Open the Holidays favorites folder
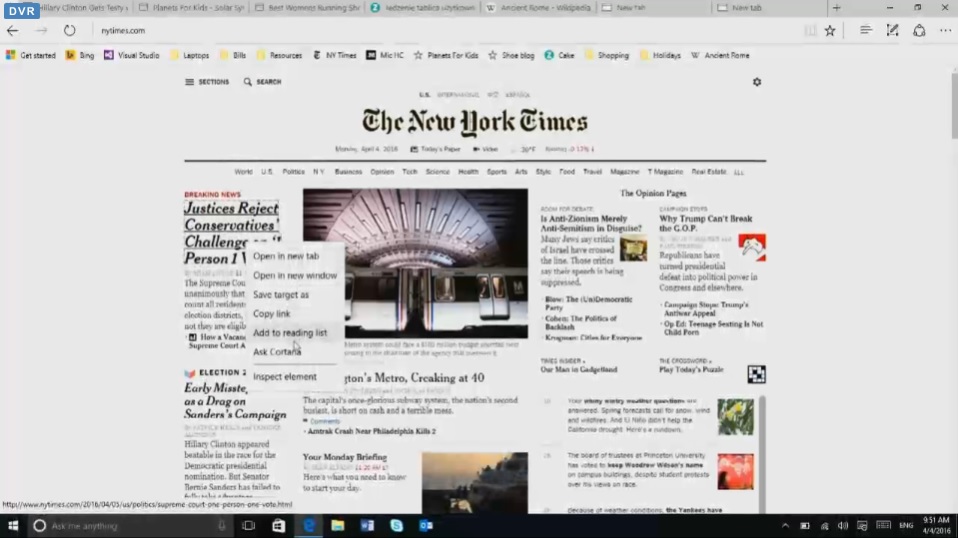The image size is (958, 538). pos(660,55)
